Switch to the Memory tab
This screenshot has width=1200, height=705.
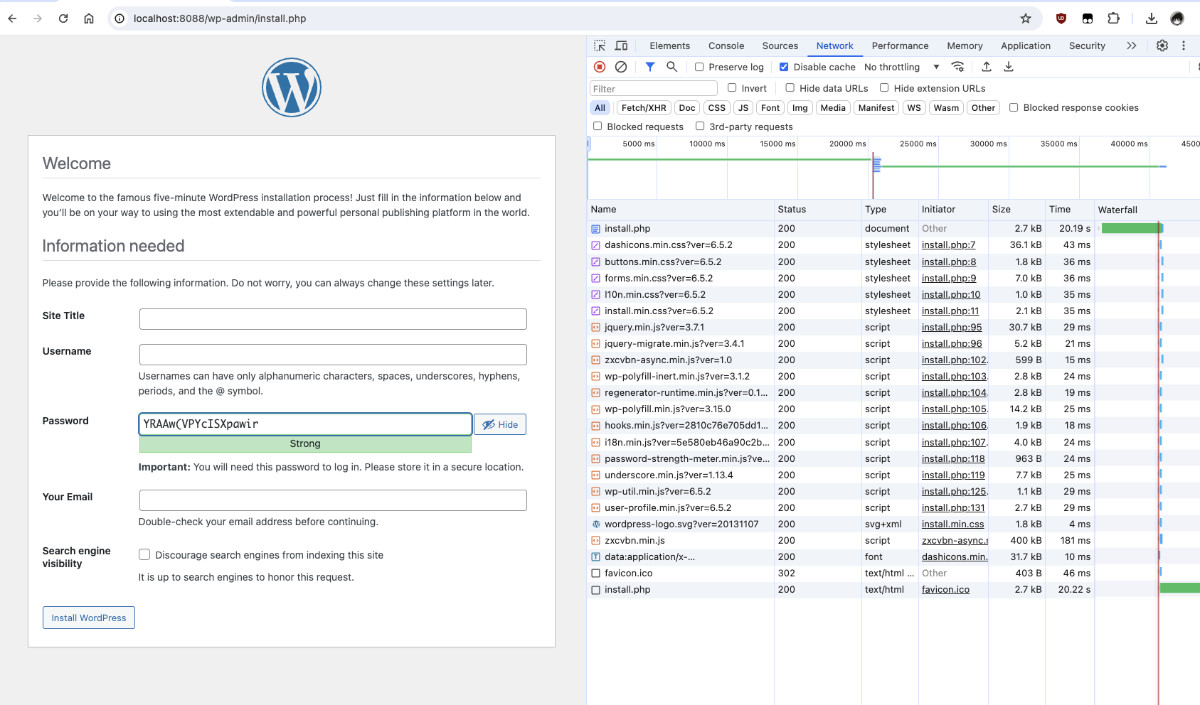(965, 46)
